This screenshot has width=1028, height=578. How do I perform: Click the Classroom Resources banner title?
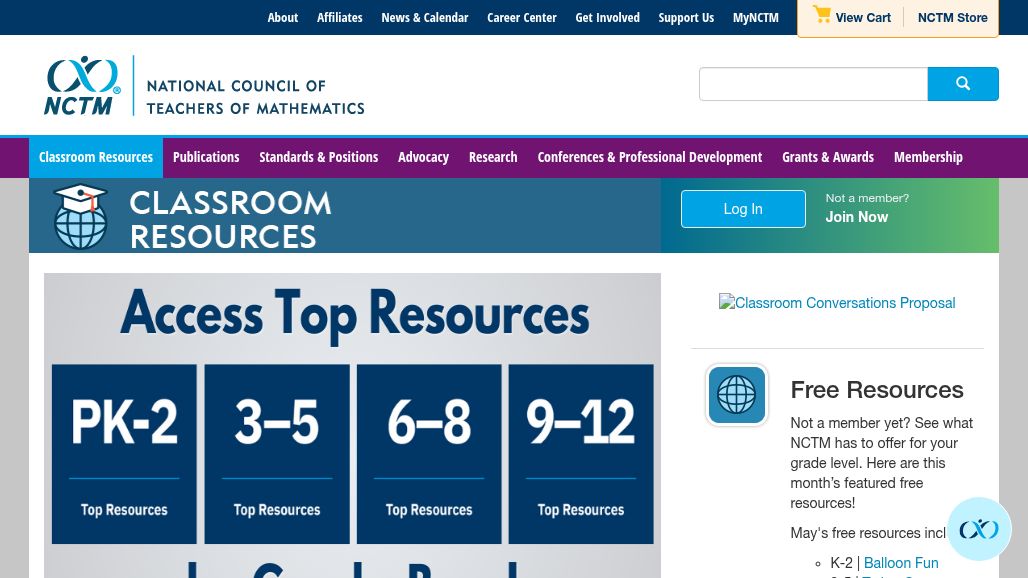click(230, 220)
